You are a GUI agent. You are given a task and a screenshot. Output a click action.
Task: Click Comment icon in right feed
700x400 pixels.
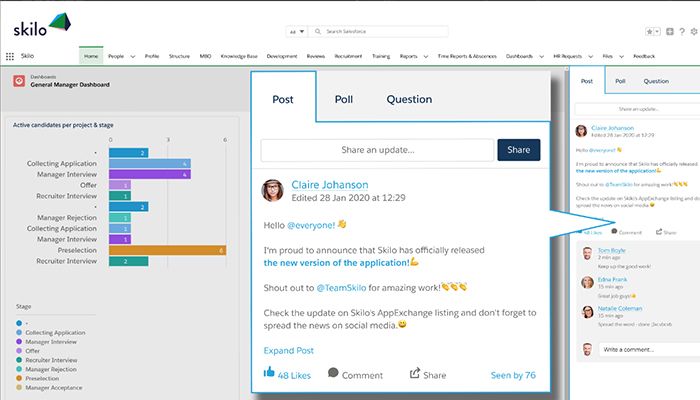click(x=614, y=231)
